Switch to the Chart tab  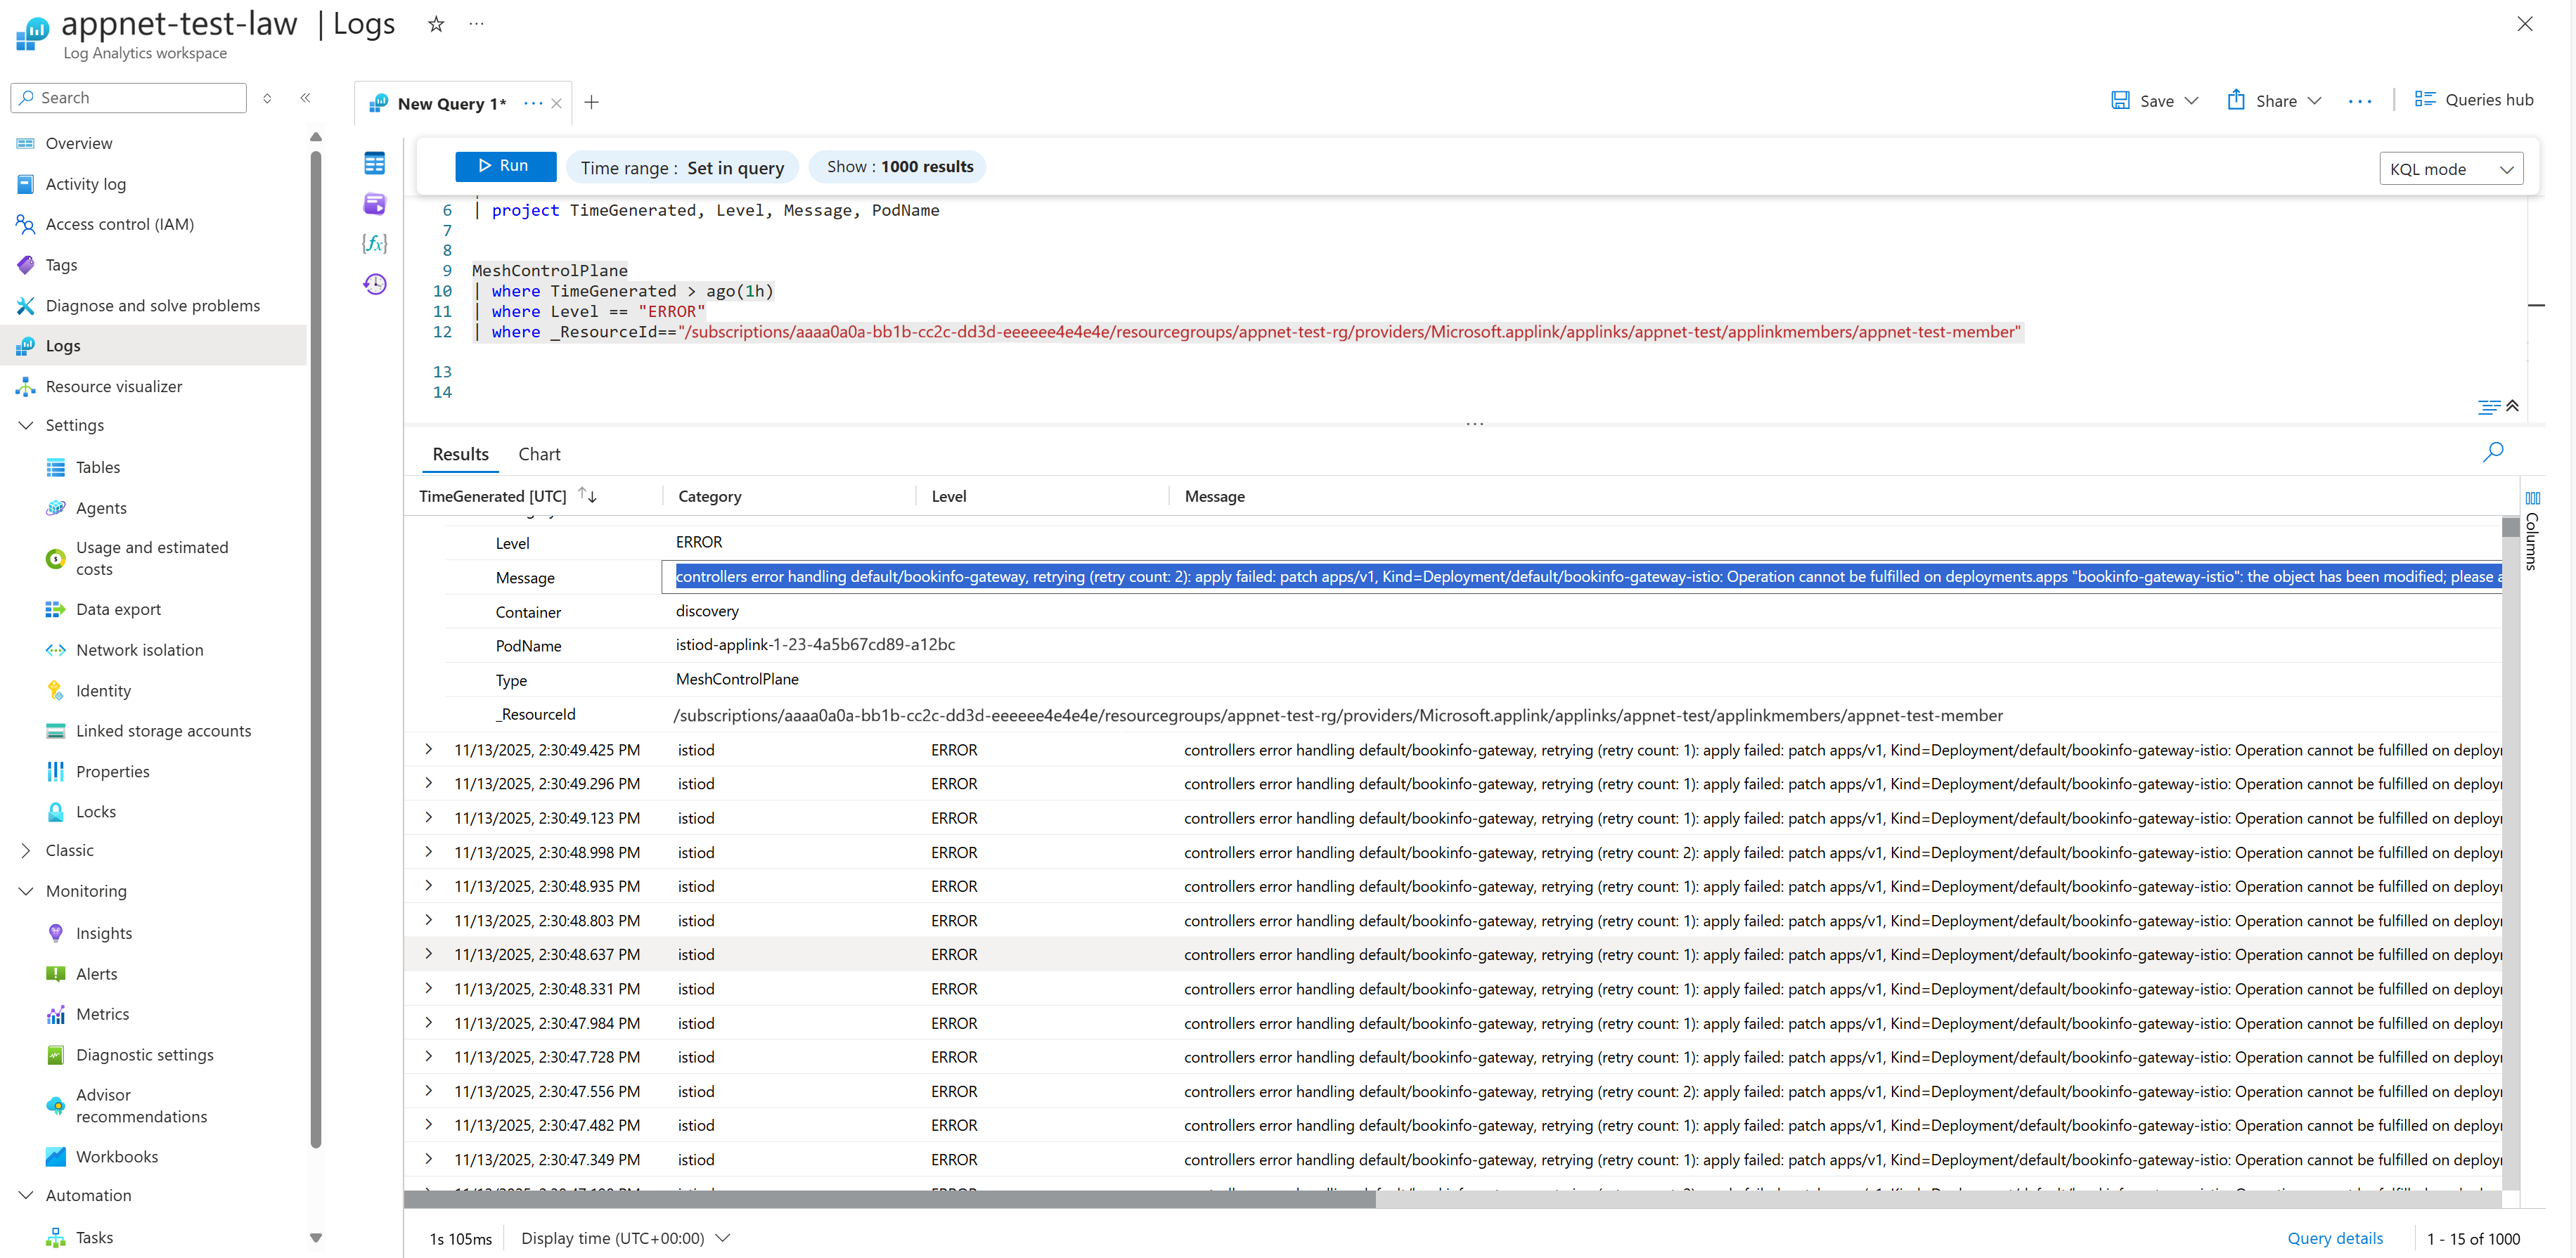coord(539,454)
